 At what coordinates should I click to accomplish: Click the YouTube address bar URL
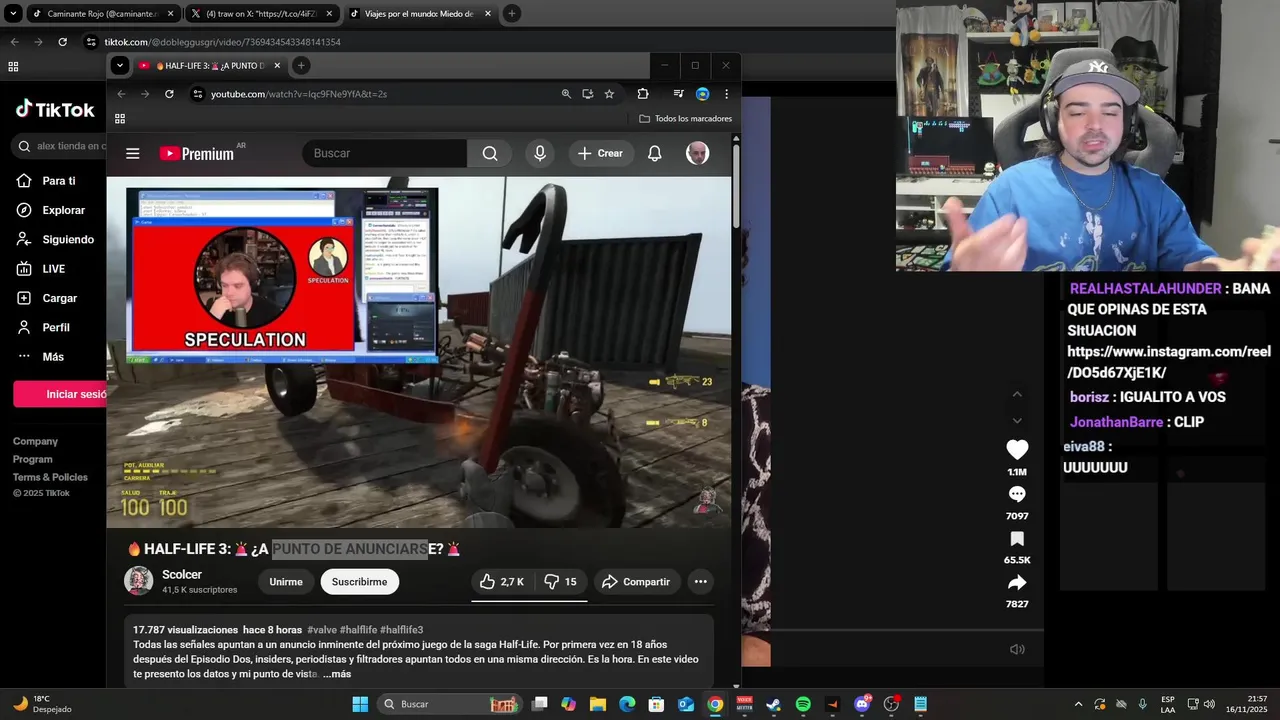point(299,94)
